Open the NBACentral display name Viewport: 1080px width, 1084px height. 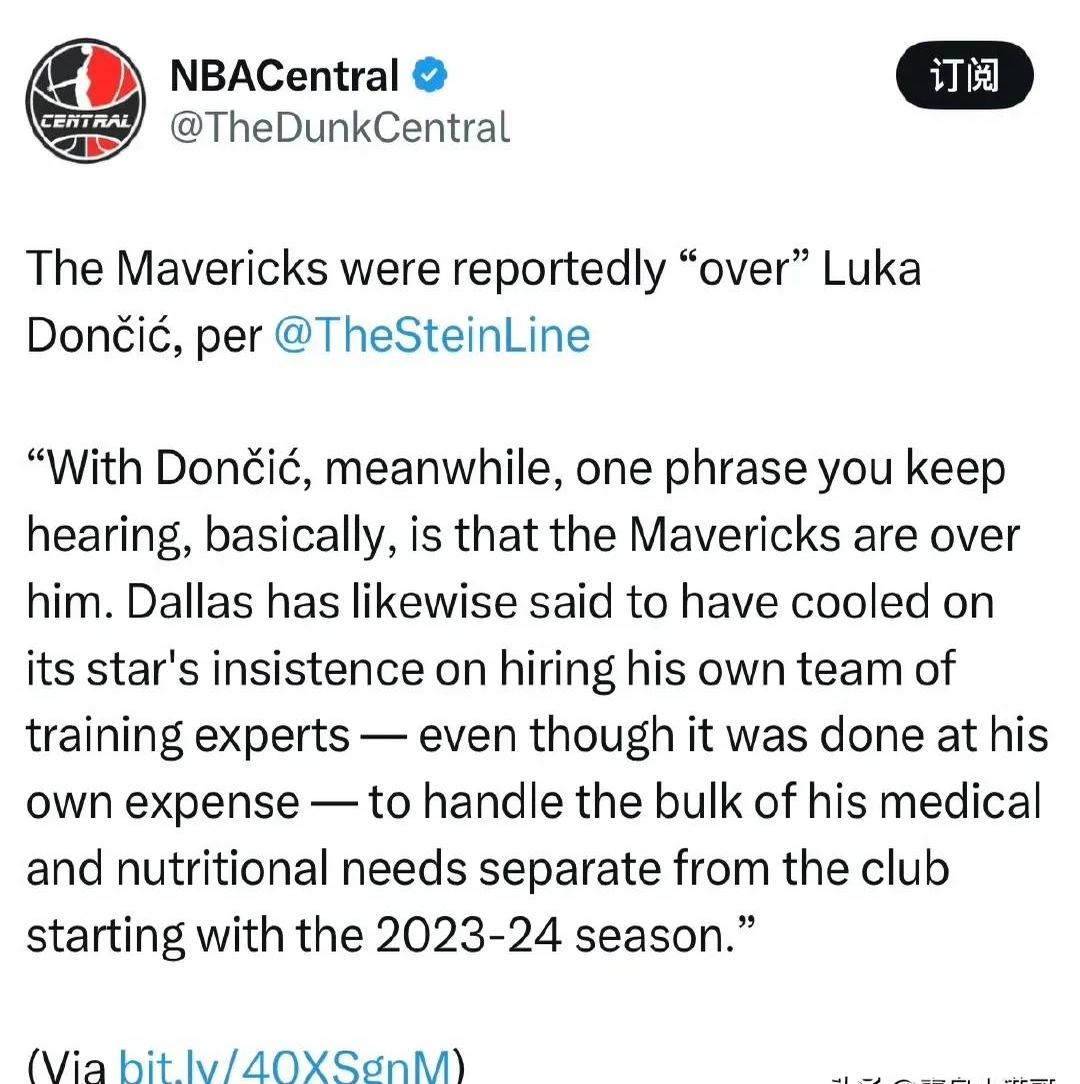click(x=284, y=75)
